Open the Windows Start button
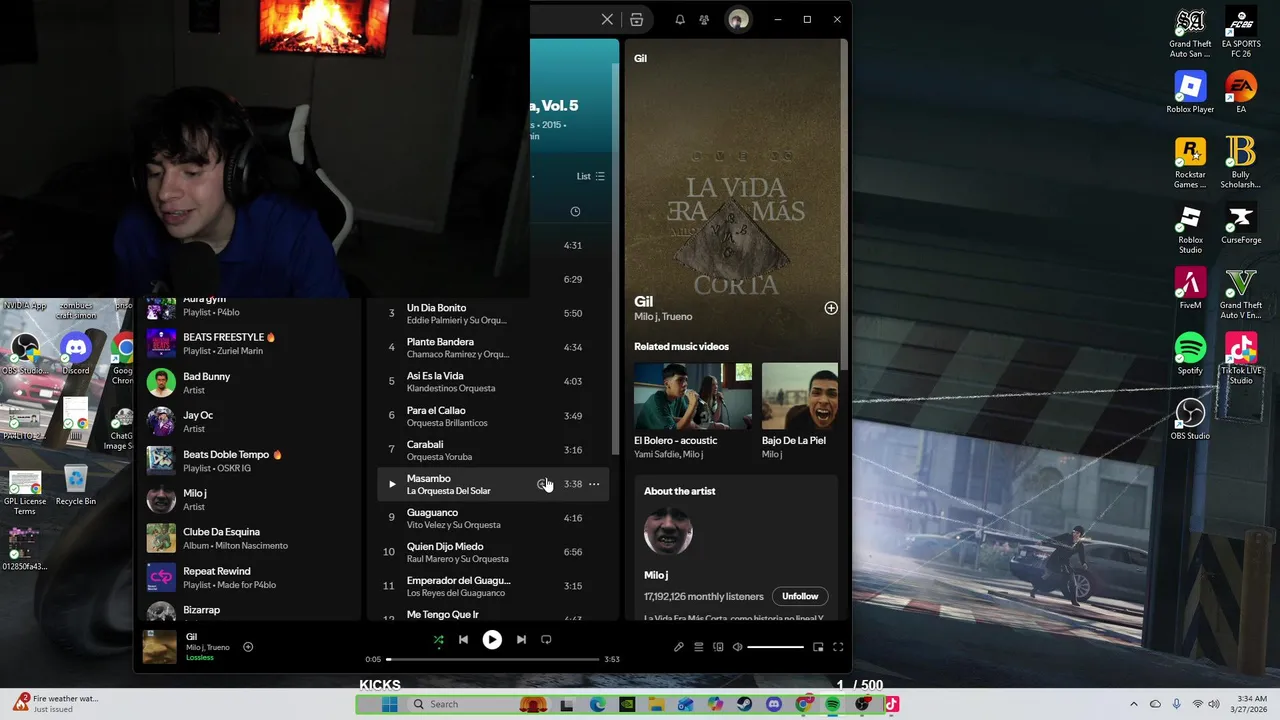The width and height of the screenshot is (1280, 720). coord(389,704)
